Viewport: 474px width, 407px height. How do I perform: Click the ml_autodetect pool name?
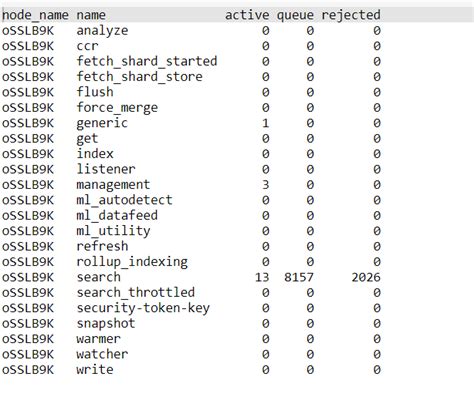(124, 200)
